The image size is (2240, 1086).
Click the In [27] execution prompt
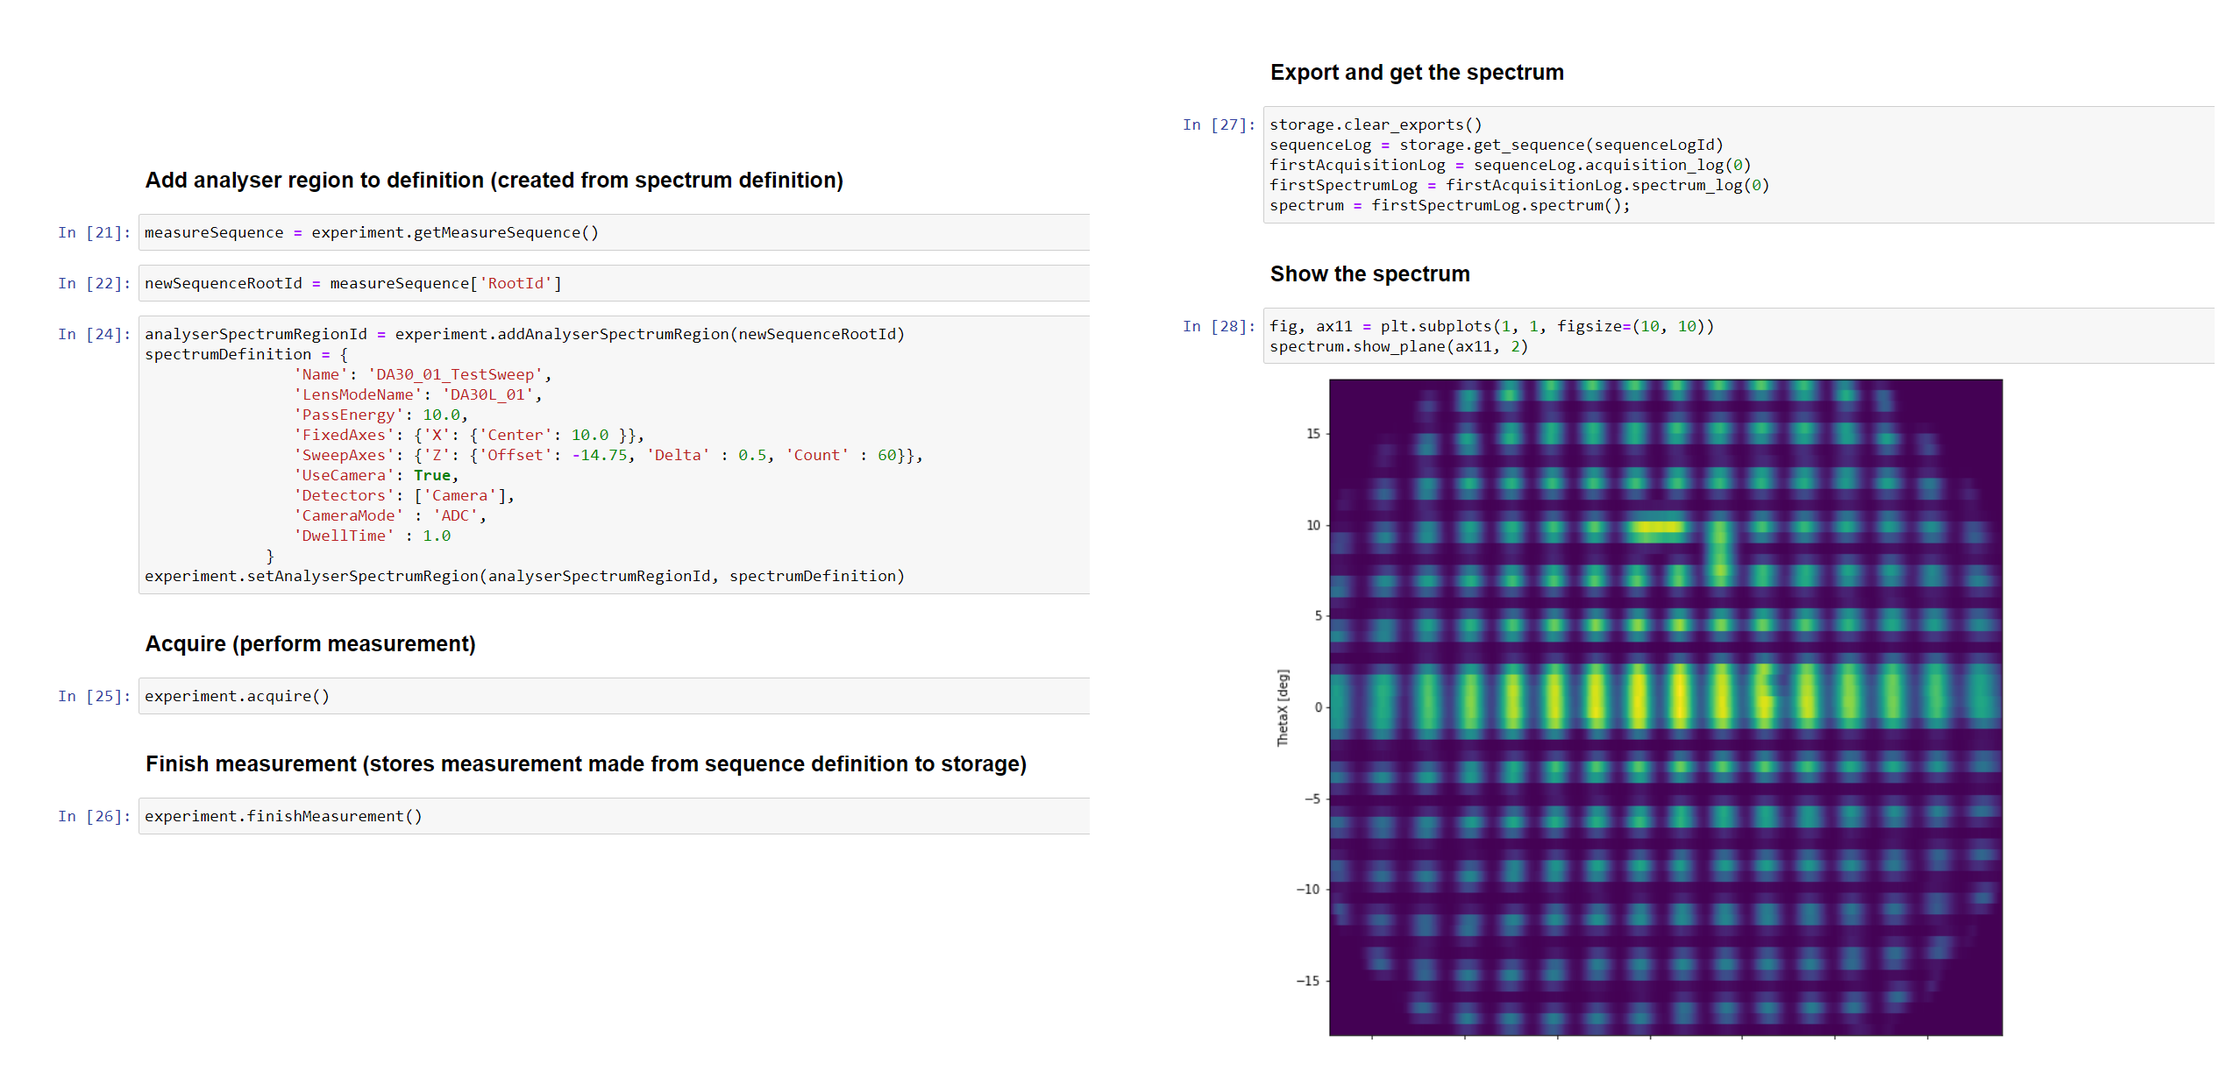[x=1218, y=124]
